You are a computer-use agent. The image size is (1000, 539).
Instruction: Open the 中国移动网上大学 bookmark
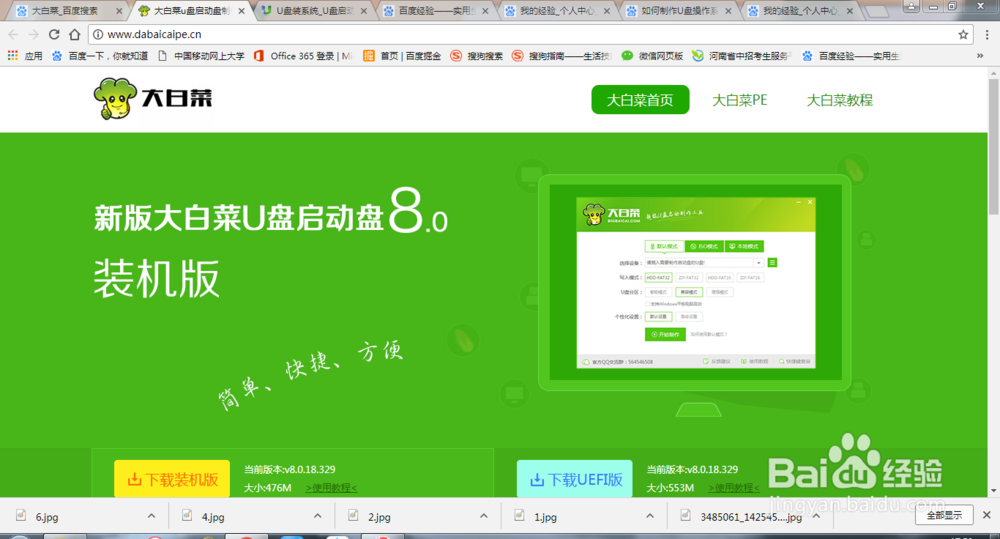coord(201,56)
